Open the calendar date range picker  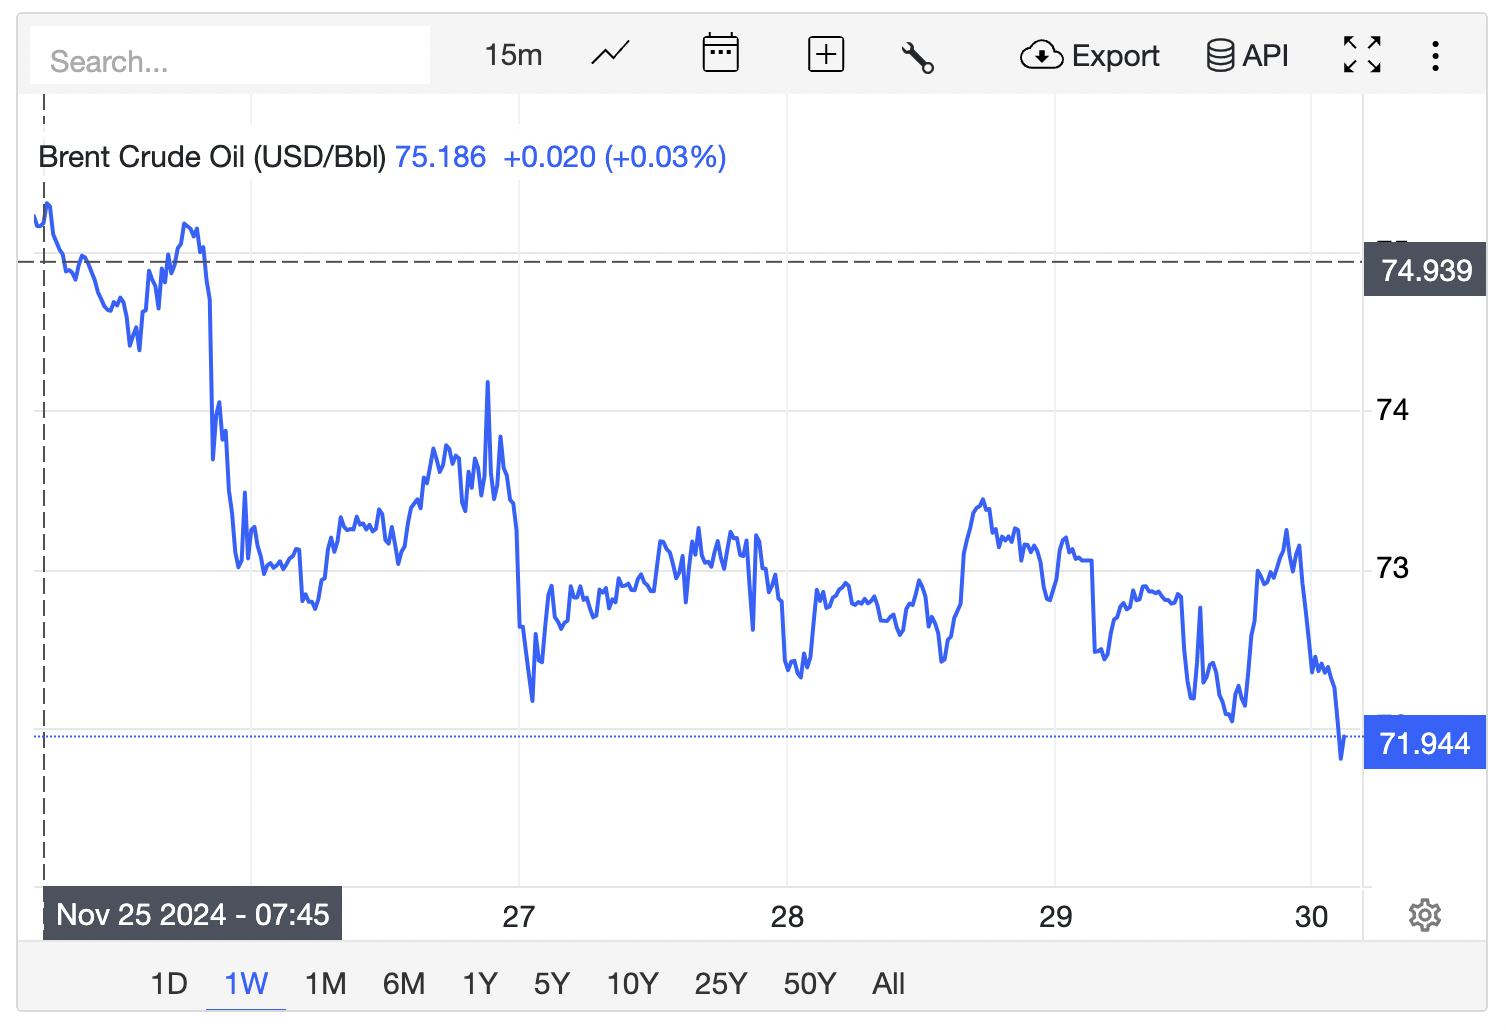[x=720, y=54]
